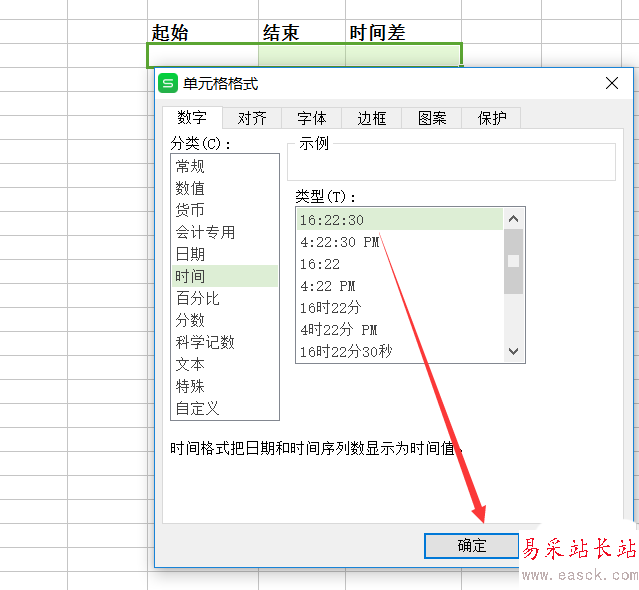
Task: Open the 字体 tab
Action: (x=312, y=118)
